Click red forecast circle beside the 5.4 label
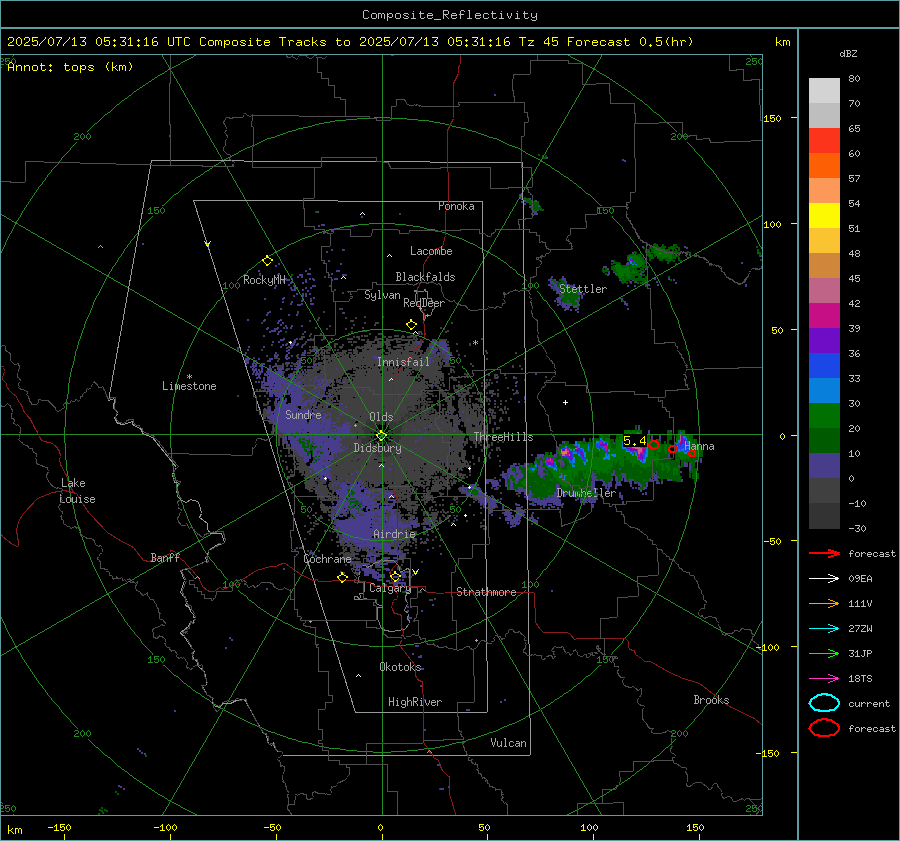Image resolution: width=900 pixels, height=841 pixels. (654, 444)
